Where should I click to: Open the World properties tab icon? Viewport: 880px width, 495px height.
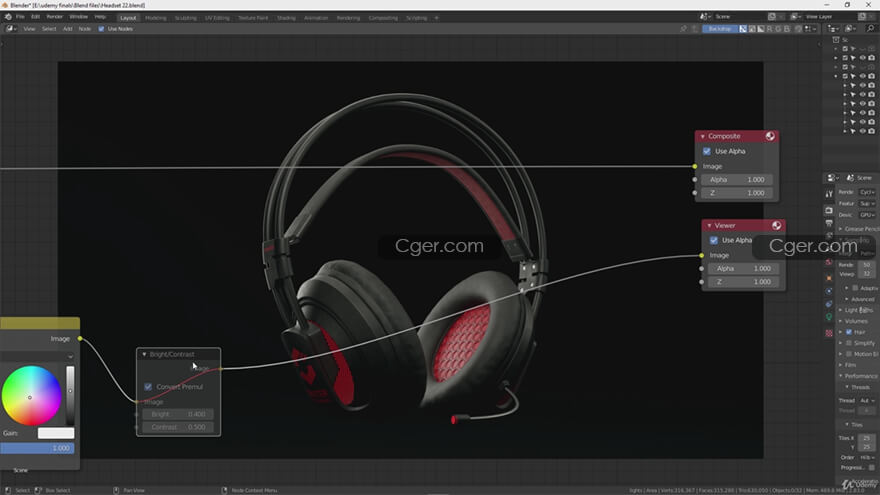(x=829, y=263)
